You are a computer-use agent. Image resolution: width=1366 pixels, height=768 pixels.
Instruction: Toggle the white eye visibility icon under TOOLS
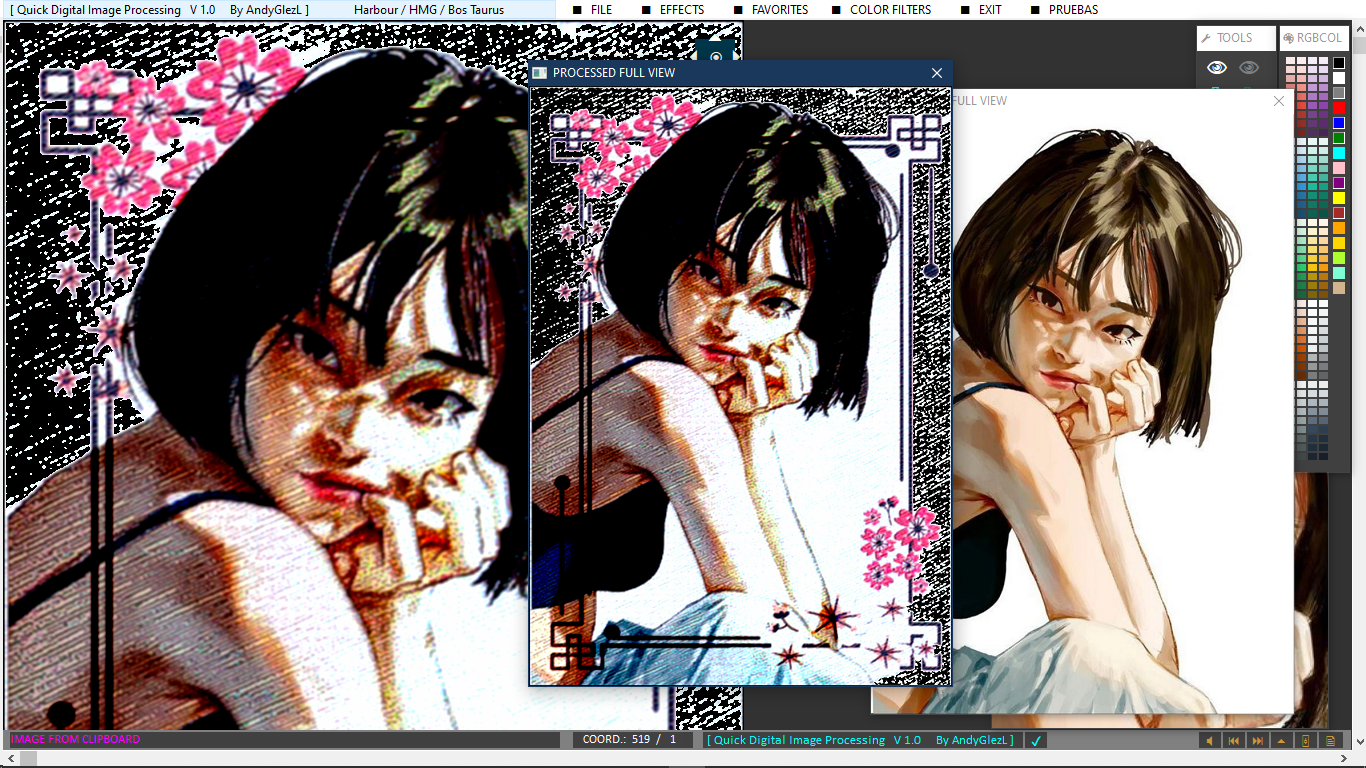[x=1216, y=66]
